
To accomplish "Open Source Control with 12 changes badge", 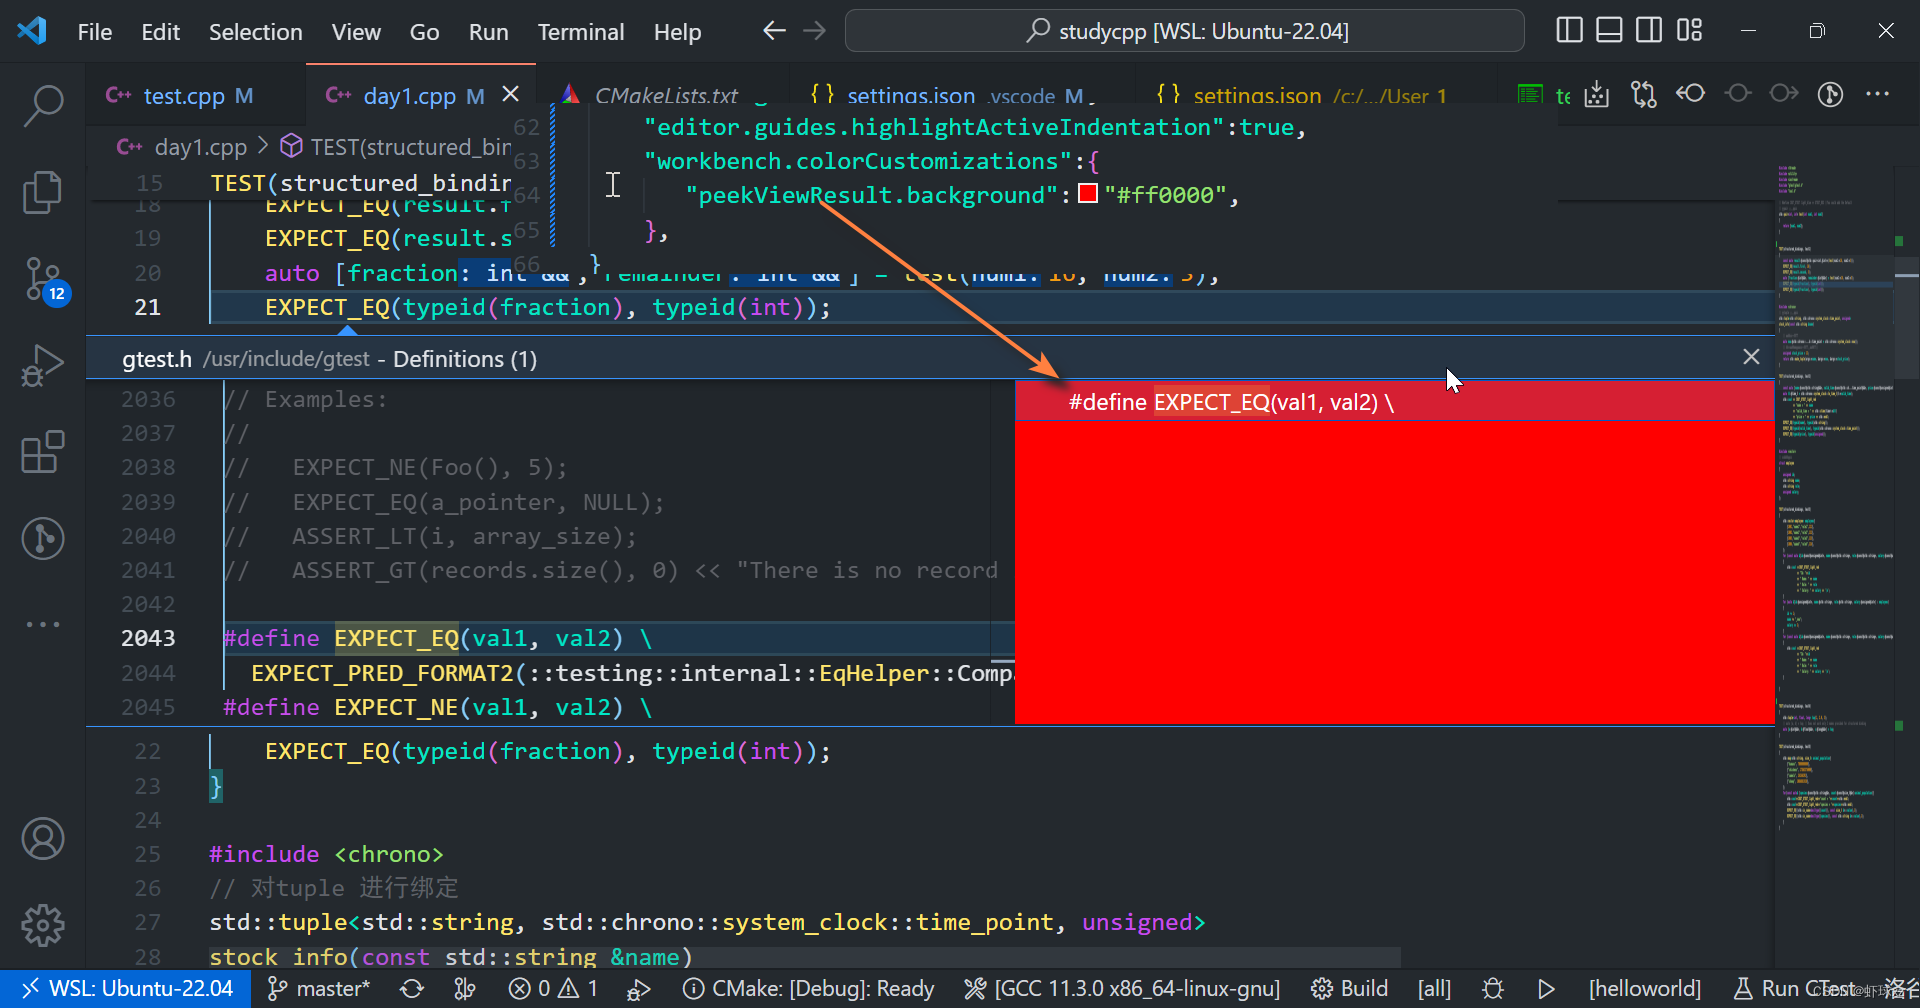I will coord(45,280).
